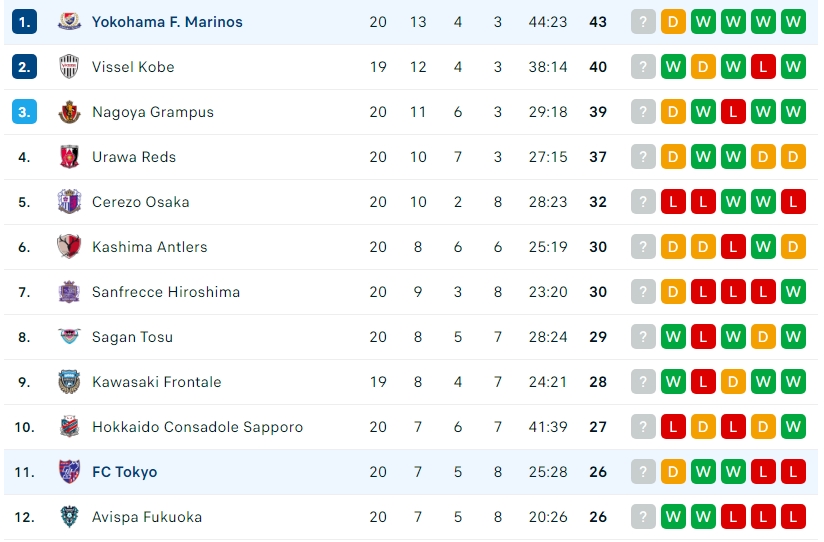Click the last W form badge for Yokohama F. Marinos
This screenshot has height=542, width=824.
point(793,22)
